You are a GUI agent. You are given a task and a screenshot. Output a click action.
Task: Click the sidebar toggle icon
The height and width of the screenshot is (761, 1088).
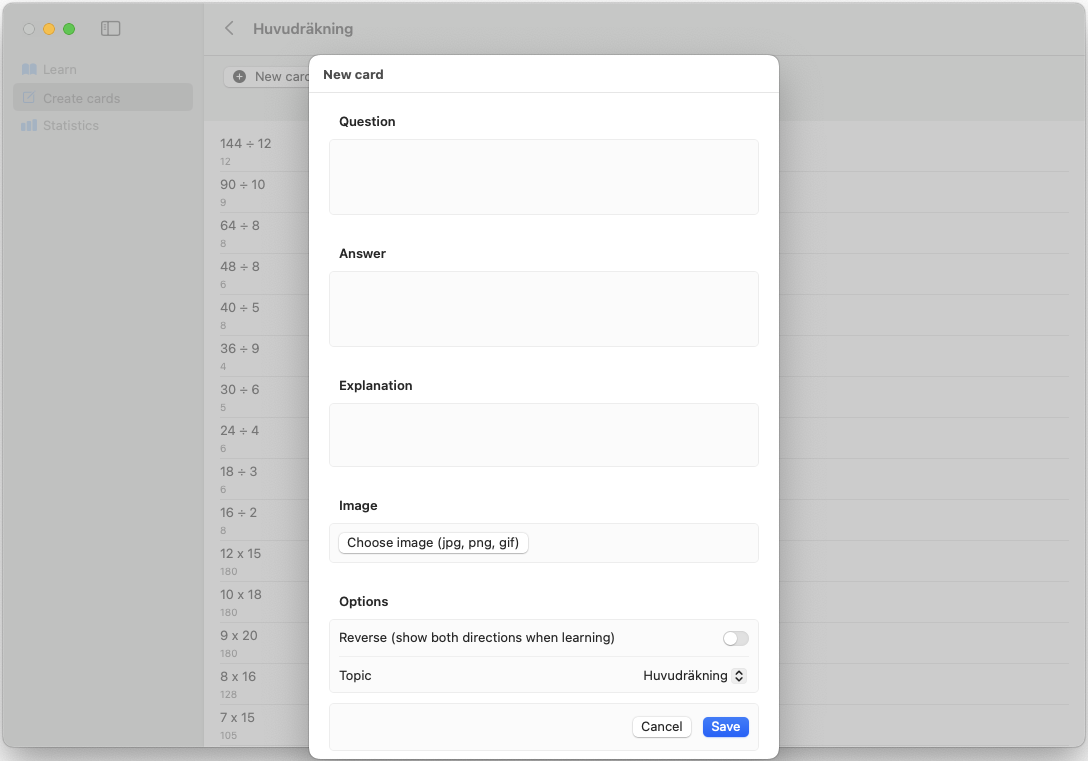(111, 29)
